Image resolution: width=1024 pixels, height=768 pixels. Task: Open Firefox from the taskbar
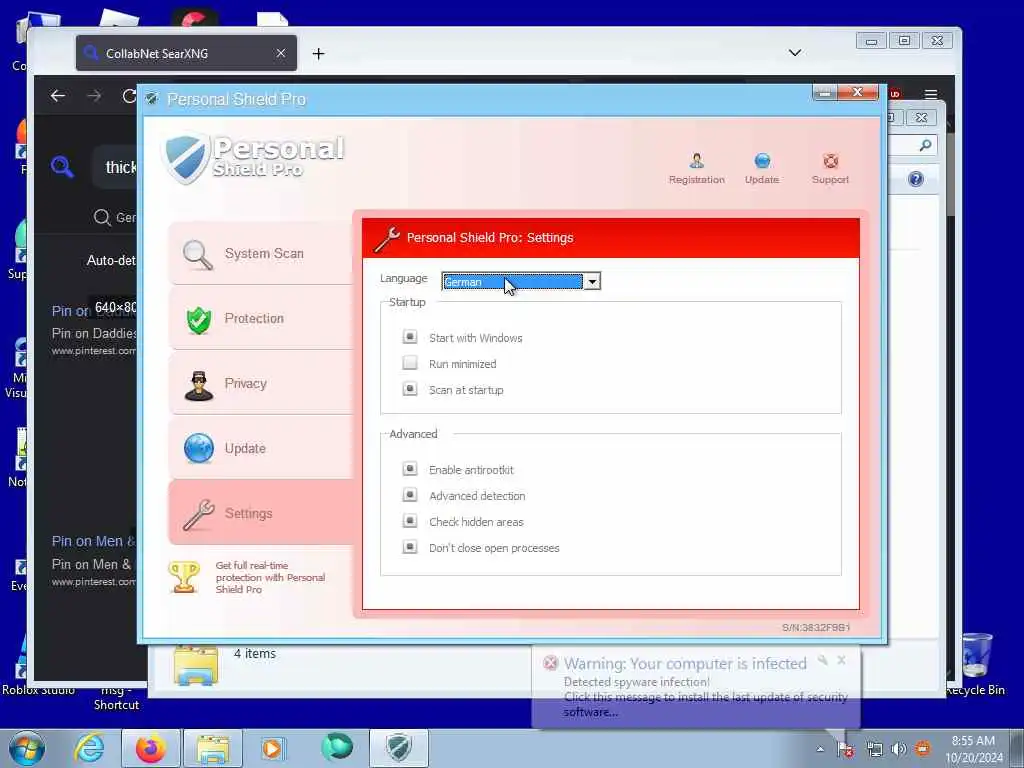click(x=150, y=748)
